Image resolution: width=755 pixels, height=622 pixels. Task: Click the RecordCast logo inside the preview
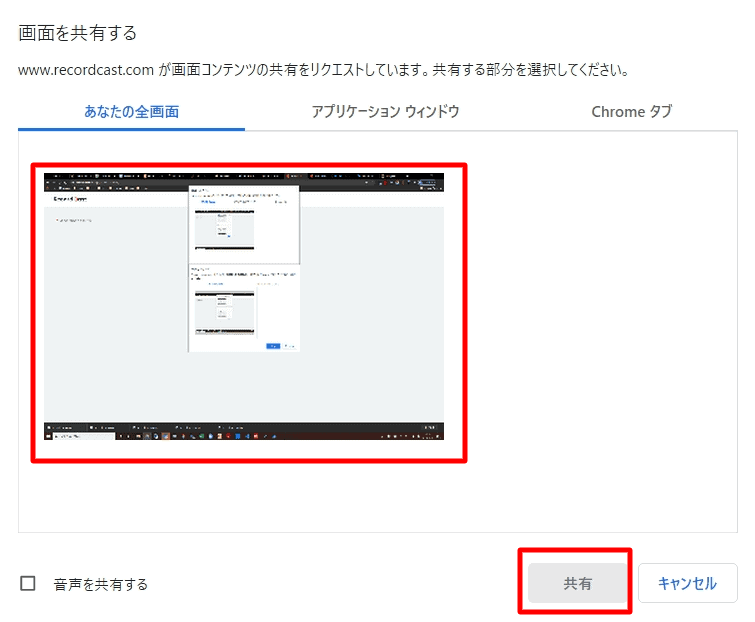pos(71,199)
